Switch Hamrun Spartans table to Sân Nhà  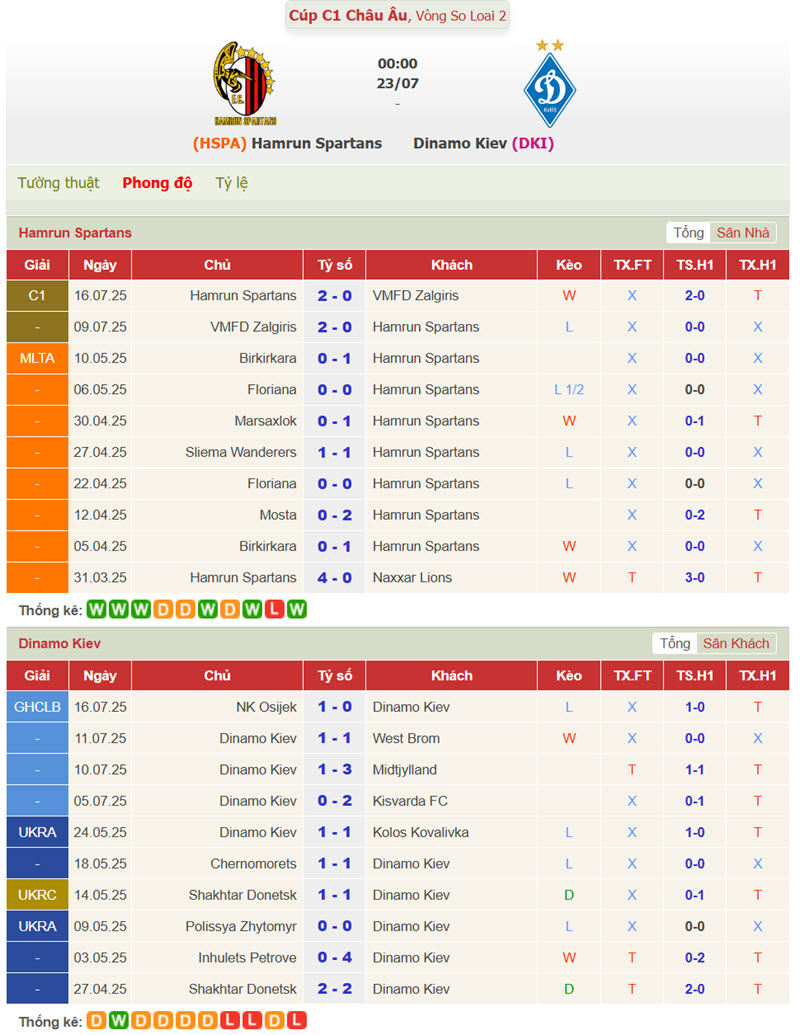pos(743,232)
